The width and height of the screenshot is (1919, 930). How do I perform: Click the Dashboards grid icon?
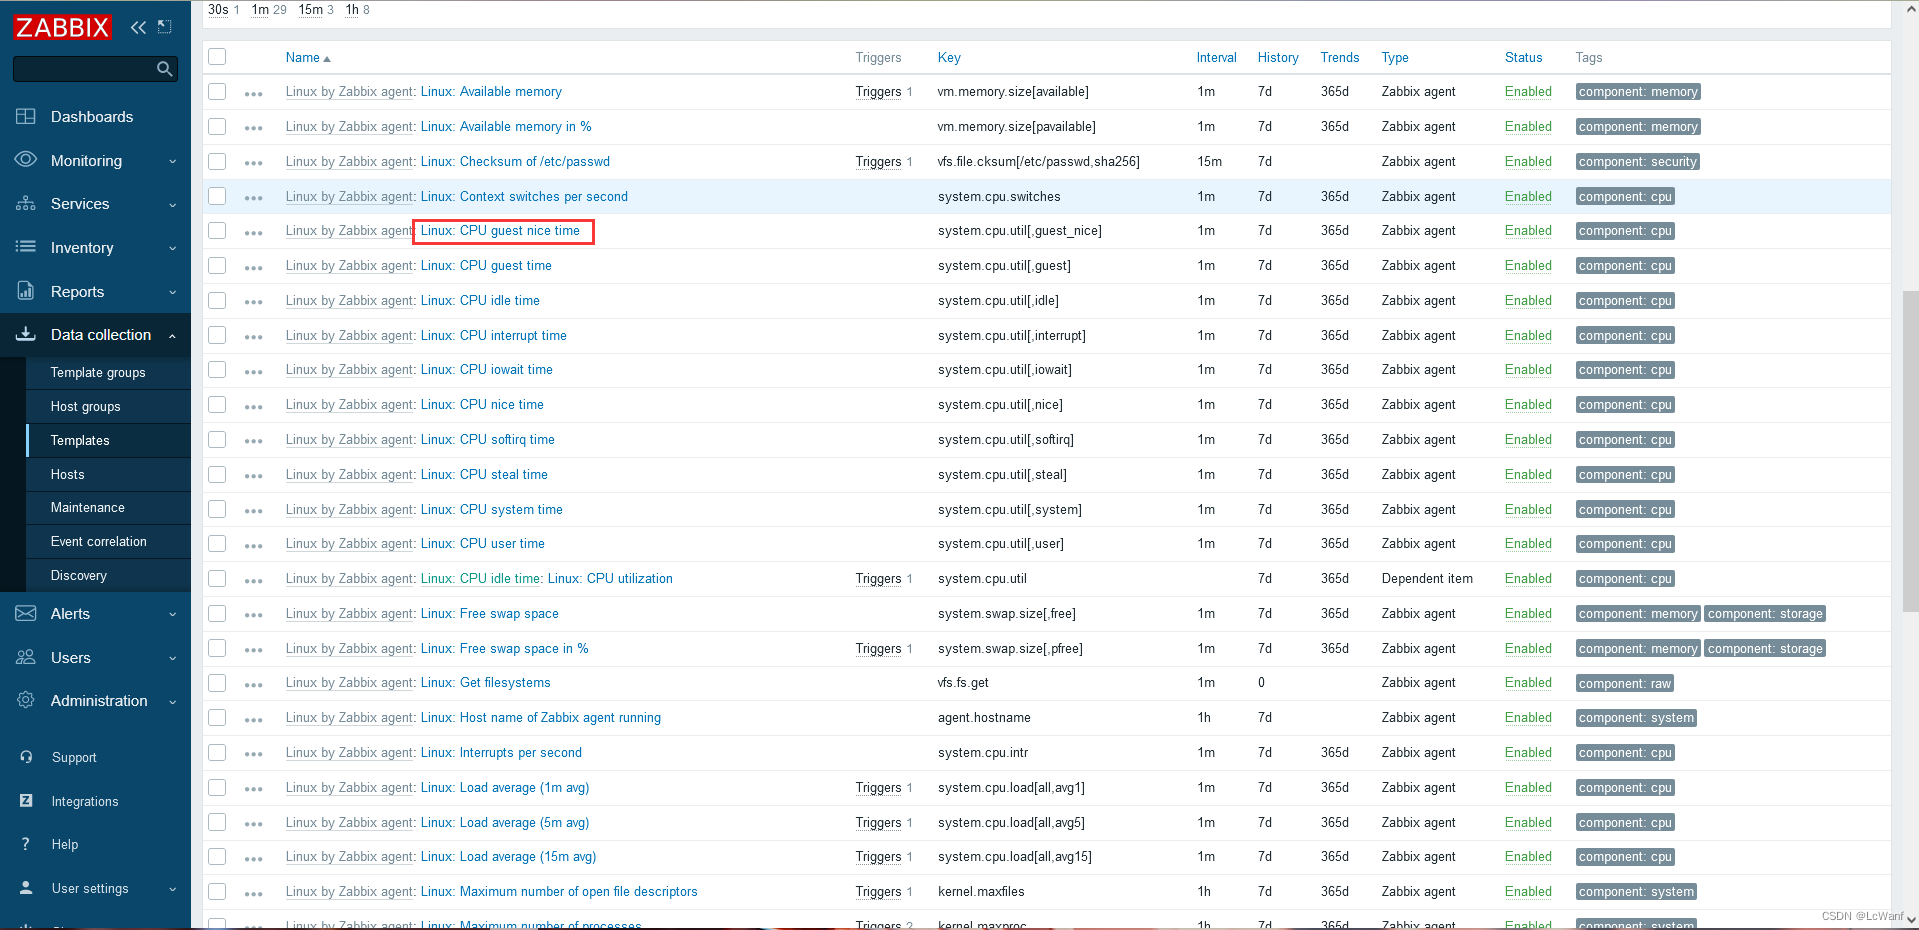(x=26, y=116)
